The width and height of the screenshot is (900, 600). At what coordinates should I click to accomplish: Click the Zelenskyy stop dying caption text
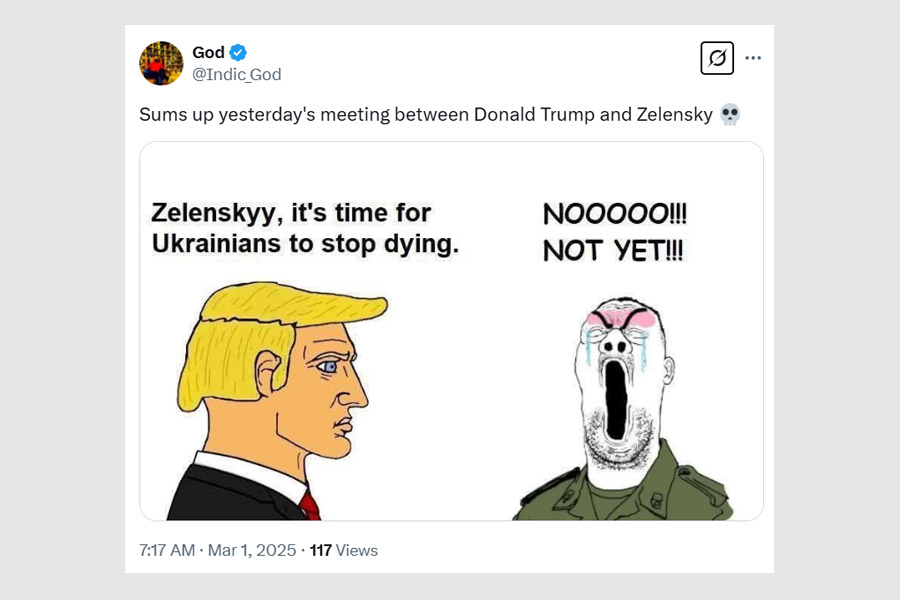305,228
